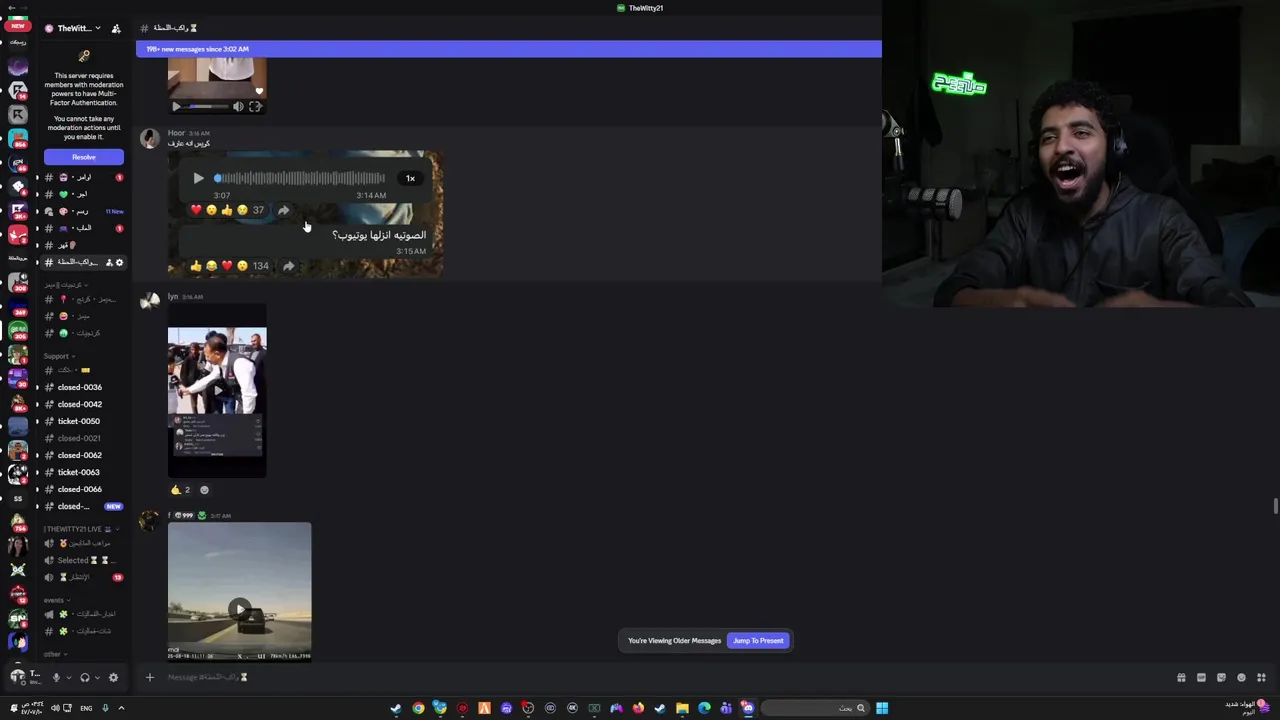
Task: Click the chat scrollbar thumb
Action: 1276,505
